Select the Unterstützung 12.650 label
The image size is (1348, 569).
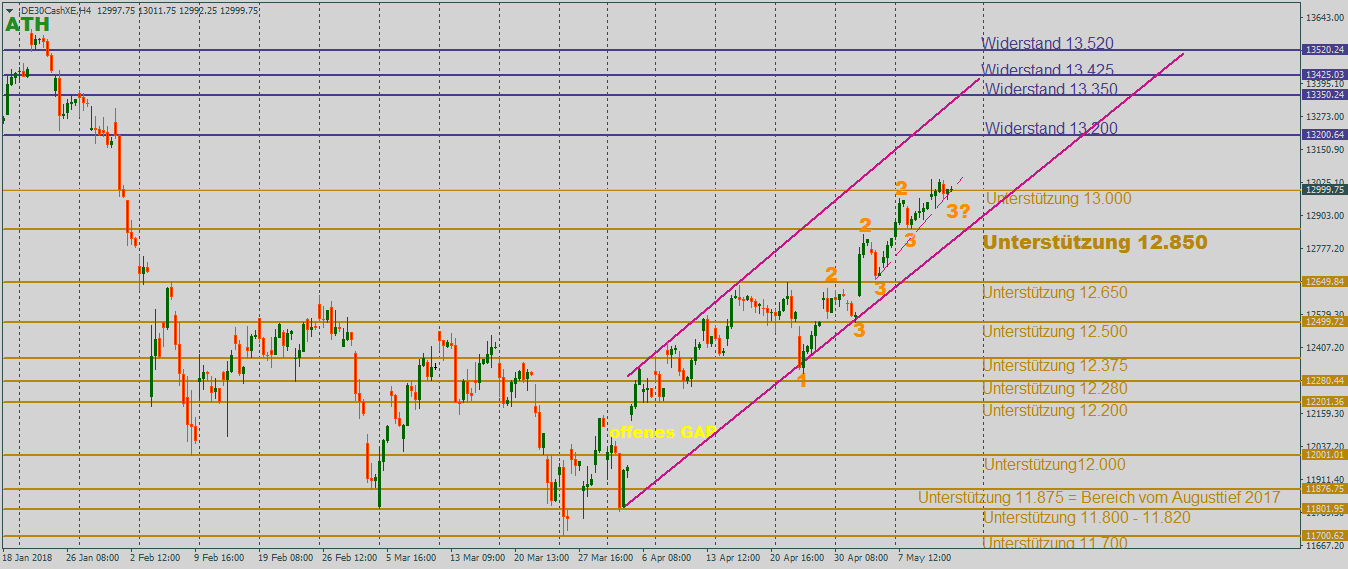click(1055, 292)
